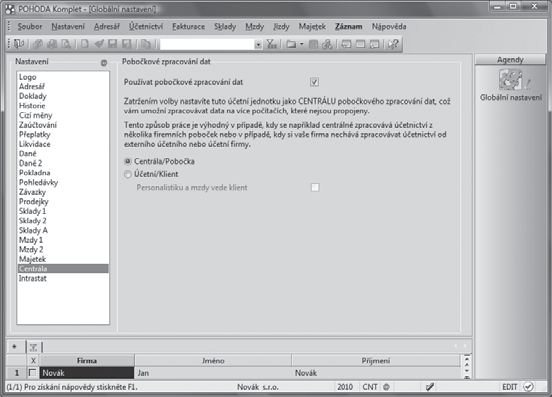Click small icon beside Nastavení heading
Screen dimensions: 552x397
coord(104,63)
